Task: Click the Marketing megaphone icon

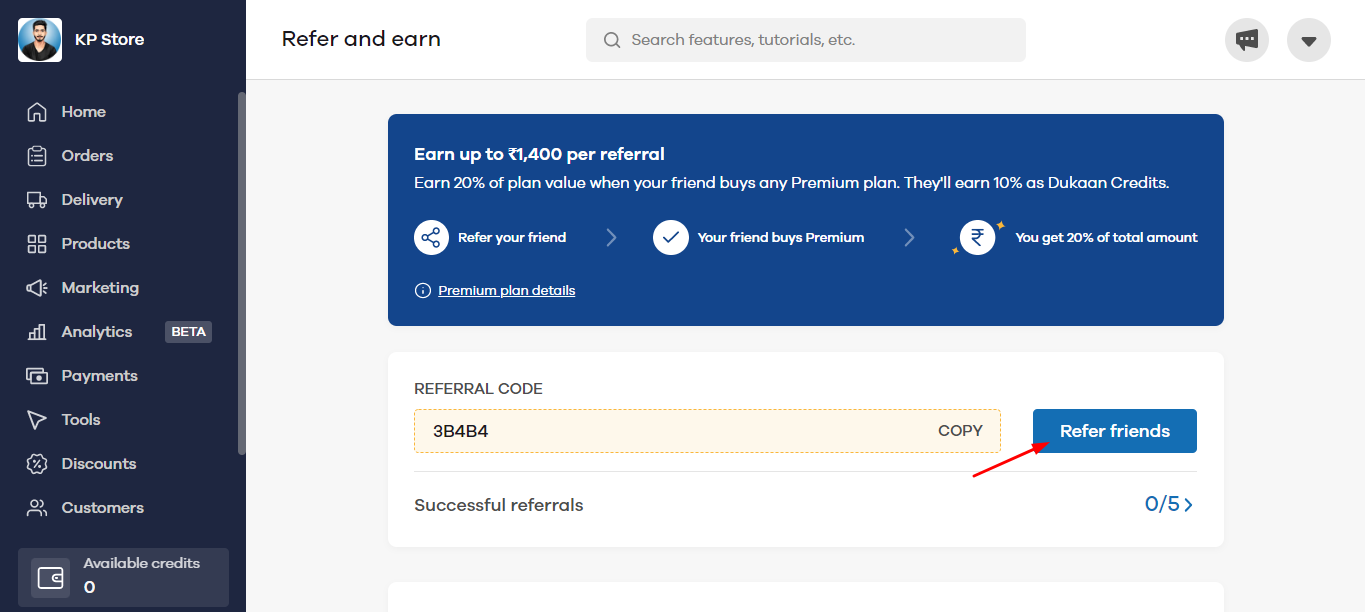Action: [37, 288]
